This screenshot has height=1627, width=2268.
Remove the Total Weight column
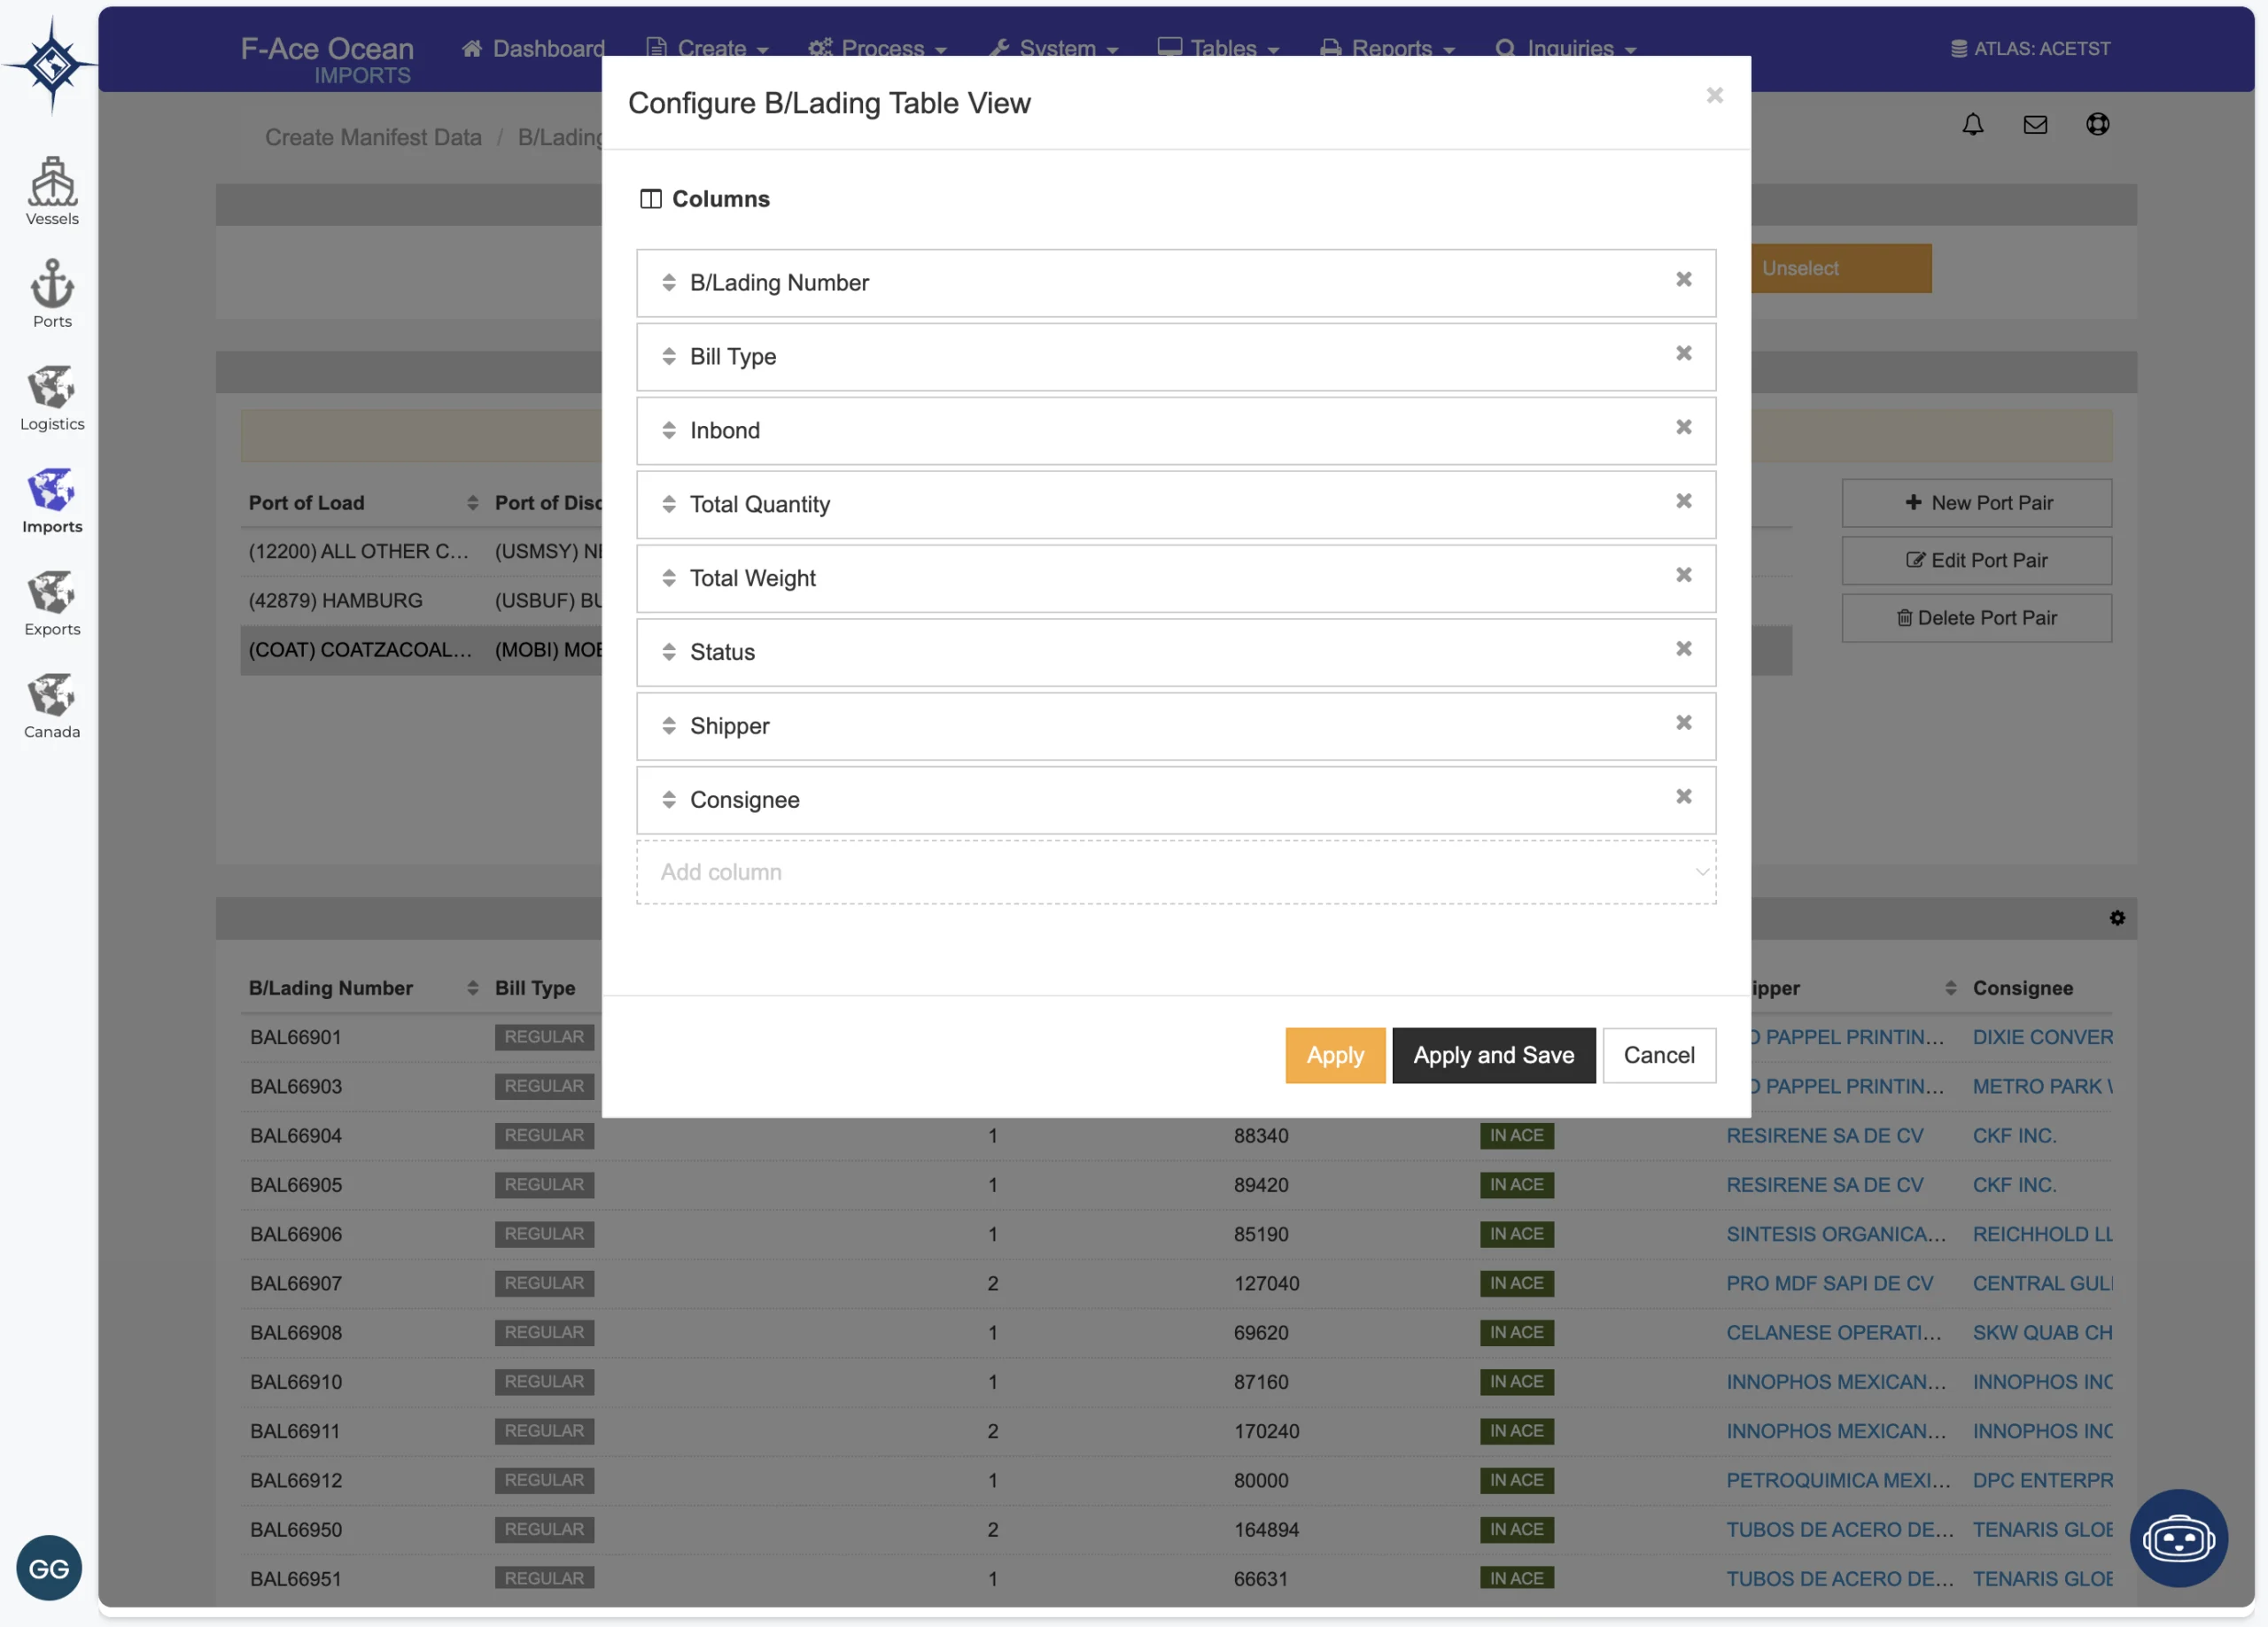[x=1683, y=575]
